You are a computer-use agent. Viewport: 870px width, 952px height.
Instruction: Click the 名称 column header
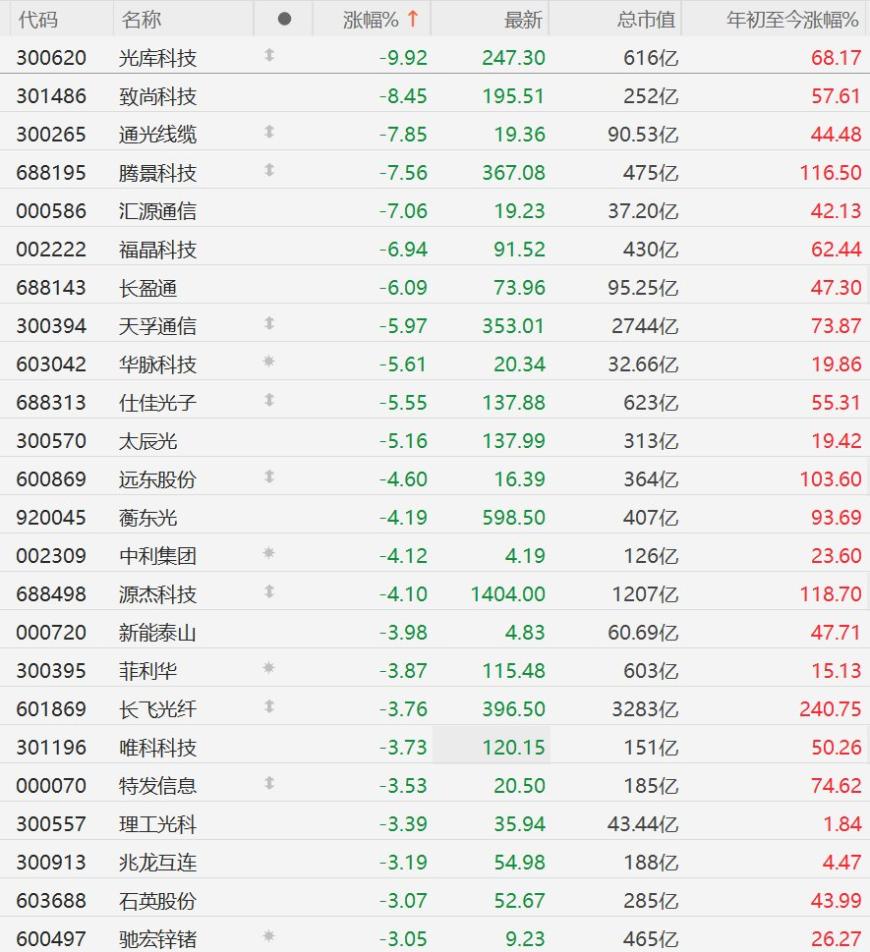coord(141,19)
